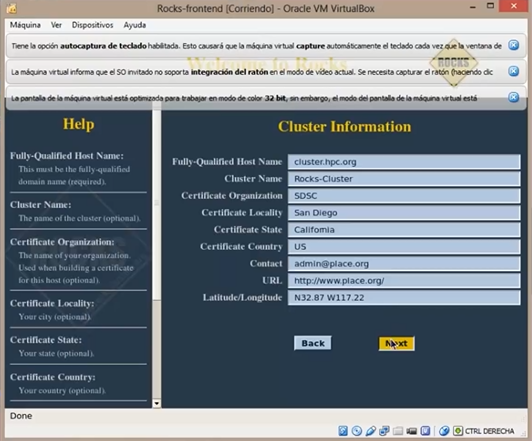Click 'Certificate State:' help heading
Image resolution: width=532 pixels, height=441 pixels.
coord(46,340)
